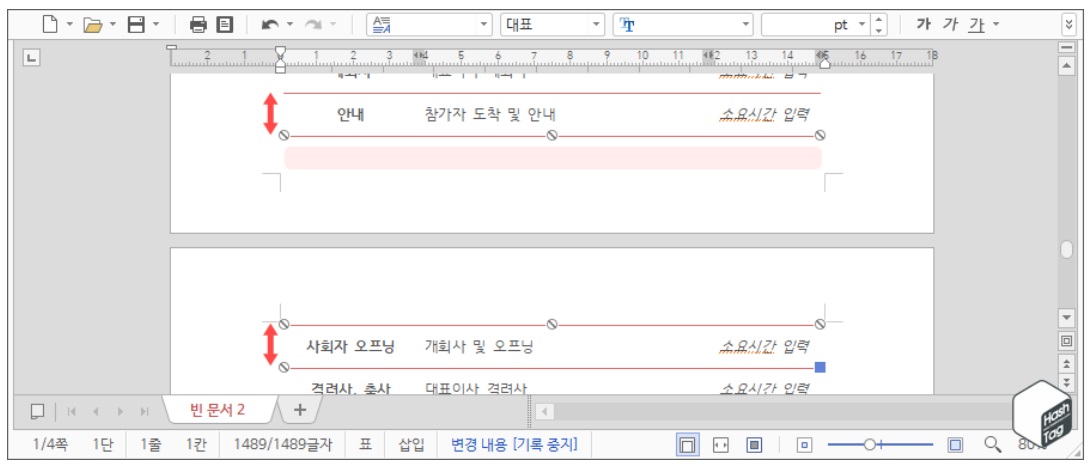Click the 1줄 line status entry
The width and height of the screenshot is (1090, 466).
(149, 444)
